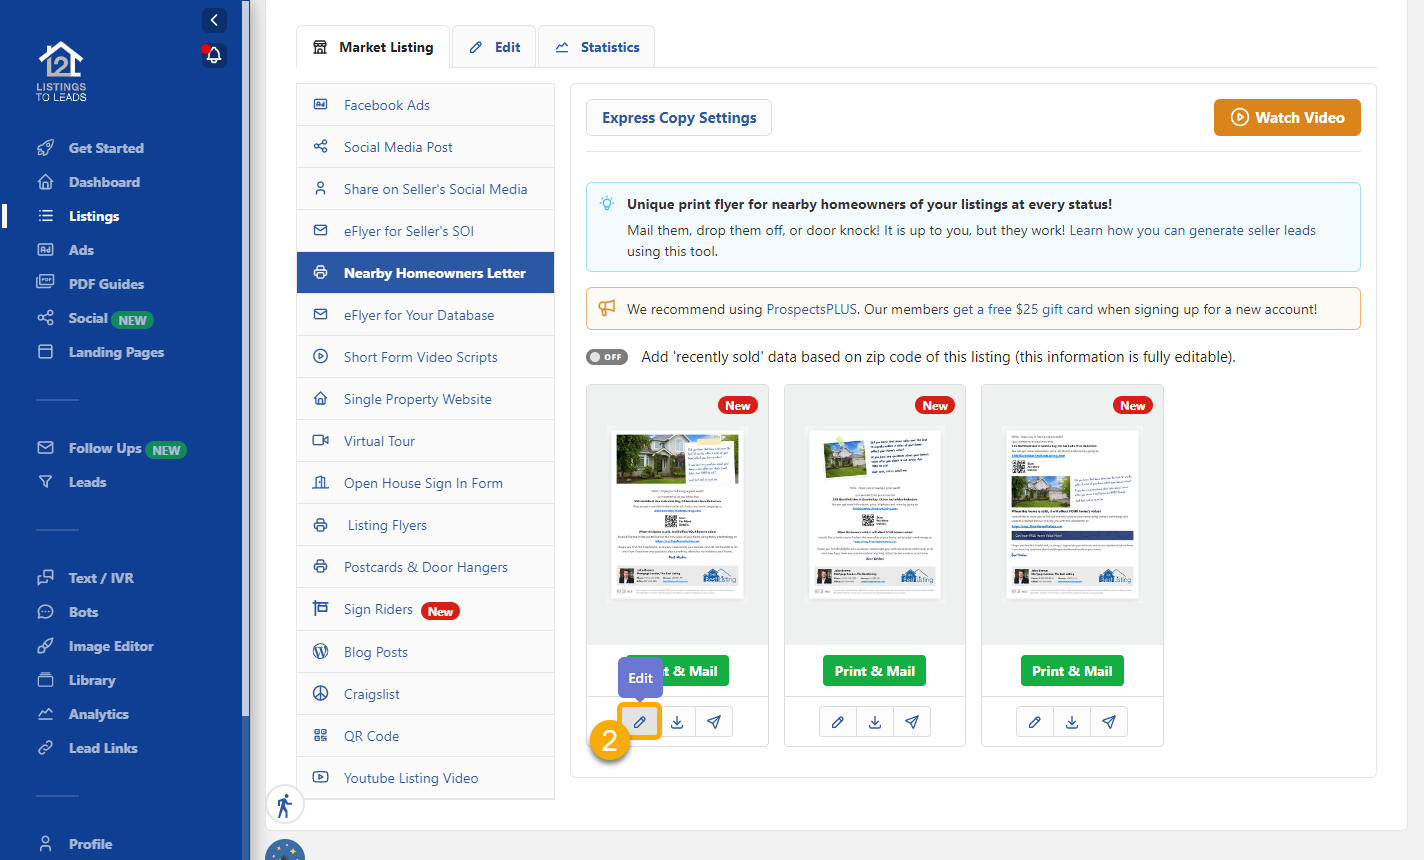Send the first flyer via paper plane icon
This screenshot has height=860, width=1424.
click(x=714, y=722)
